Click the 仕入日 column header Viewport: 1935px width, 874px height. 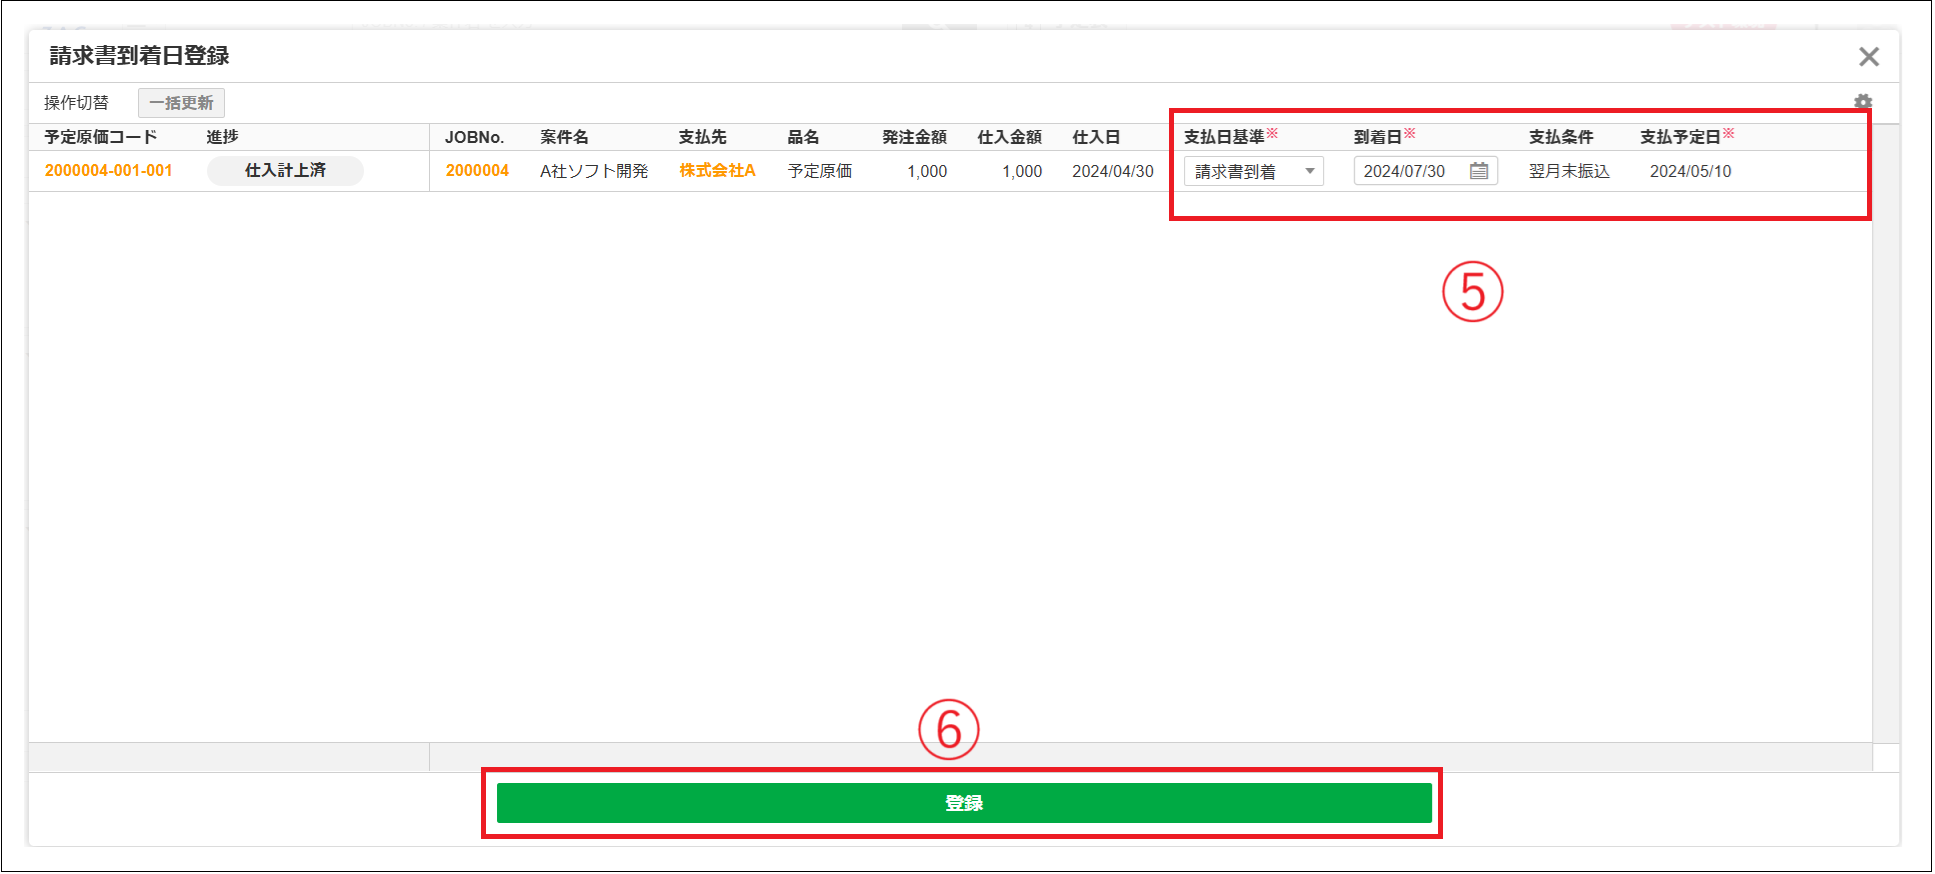[x=1096, y=137]
